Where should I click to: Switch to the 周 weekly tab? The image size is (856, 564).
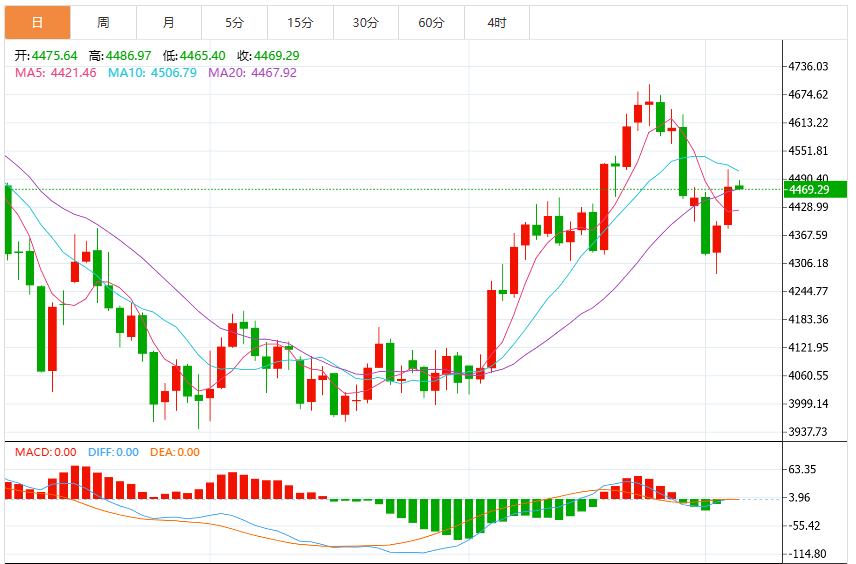point(103,22)
